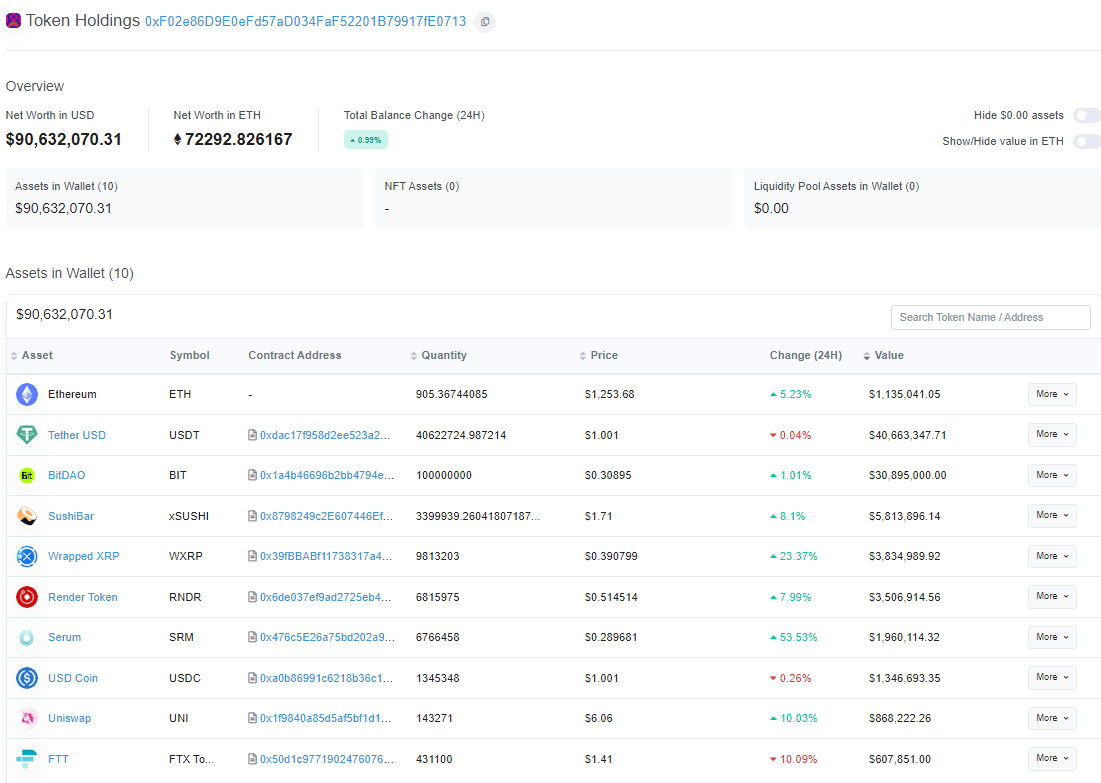Click contract file icon in BitDAO row

252,475
